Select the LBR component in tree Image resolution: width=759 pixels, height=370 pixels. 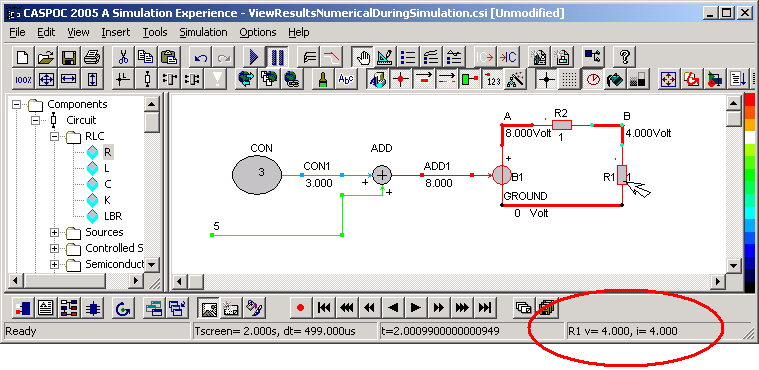(x=113, y=216)
